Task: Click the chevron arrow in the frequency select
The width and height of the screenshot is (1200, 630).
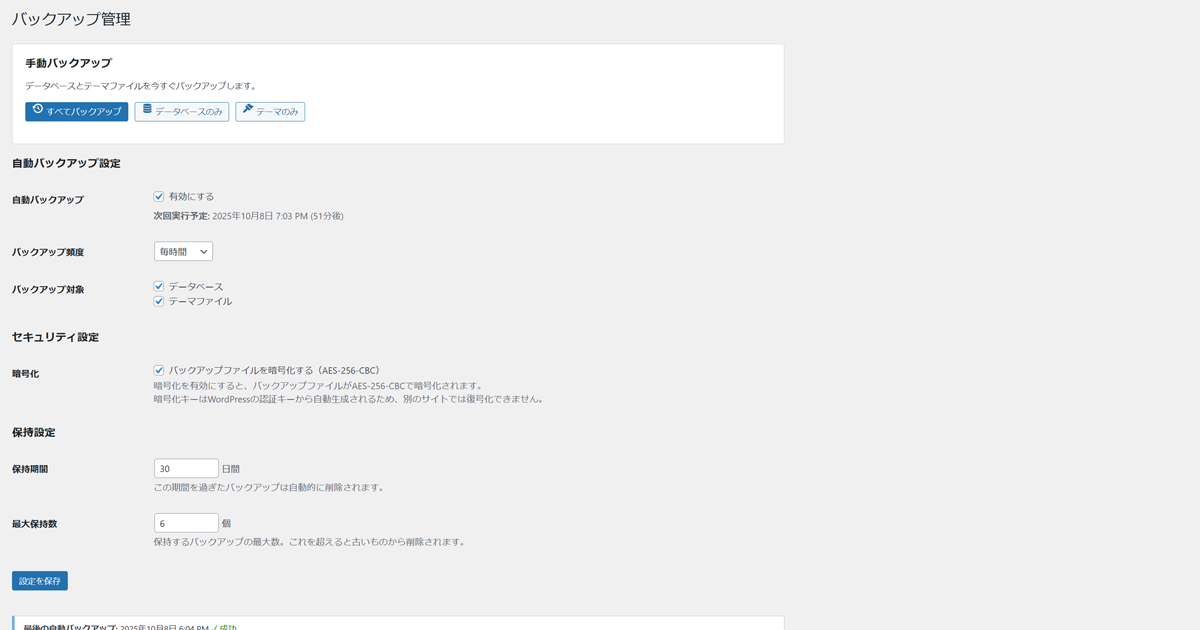Action: 204,252
